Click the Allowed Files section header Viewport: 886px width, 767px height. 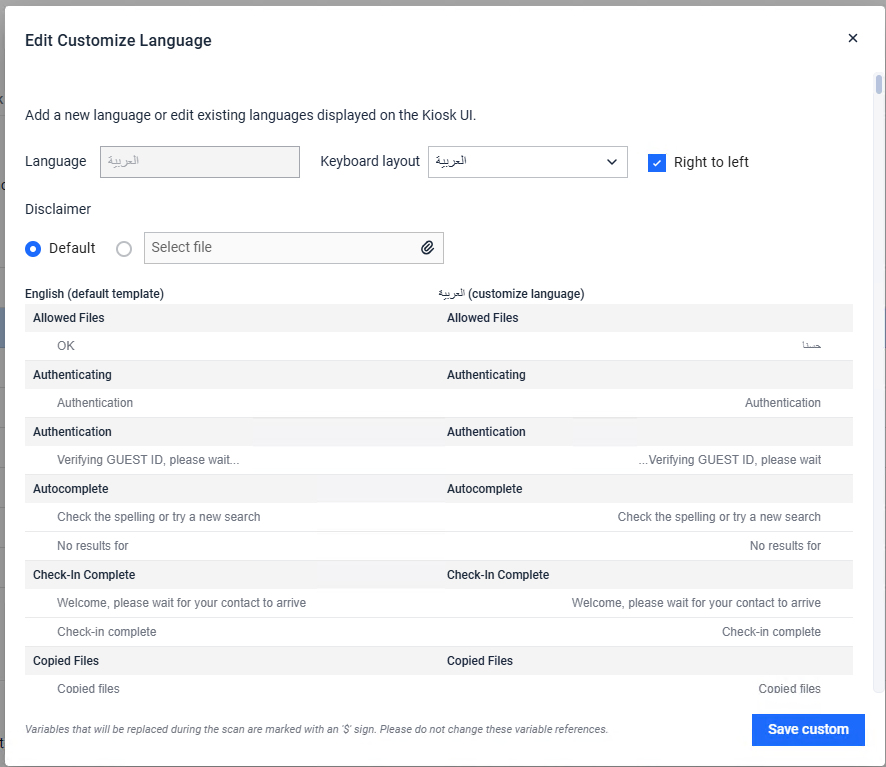coord(68,318)
